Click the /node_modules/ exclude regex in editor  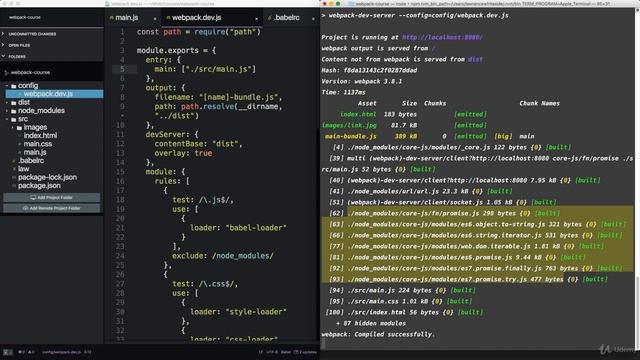[x=243, y=256]
